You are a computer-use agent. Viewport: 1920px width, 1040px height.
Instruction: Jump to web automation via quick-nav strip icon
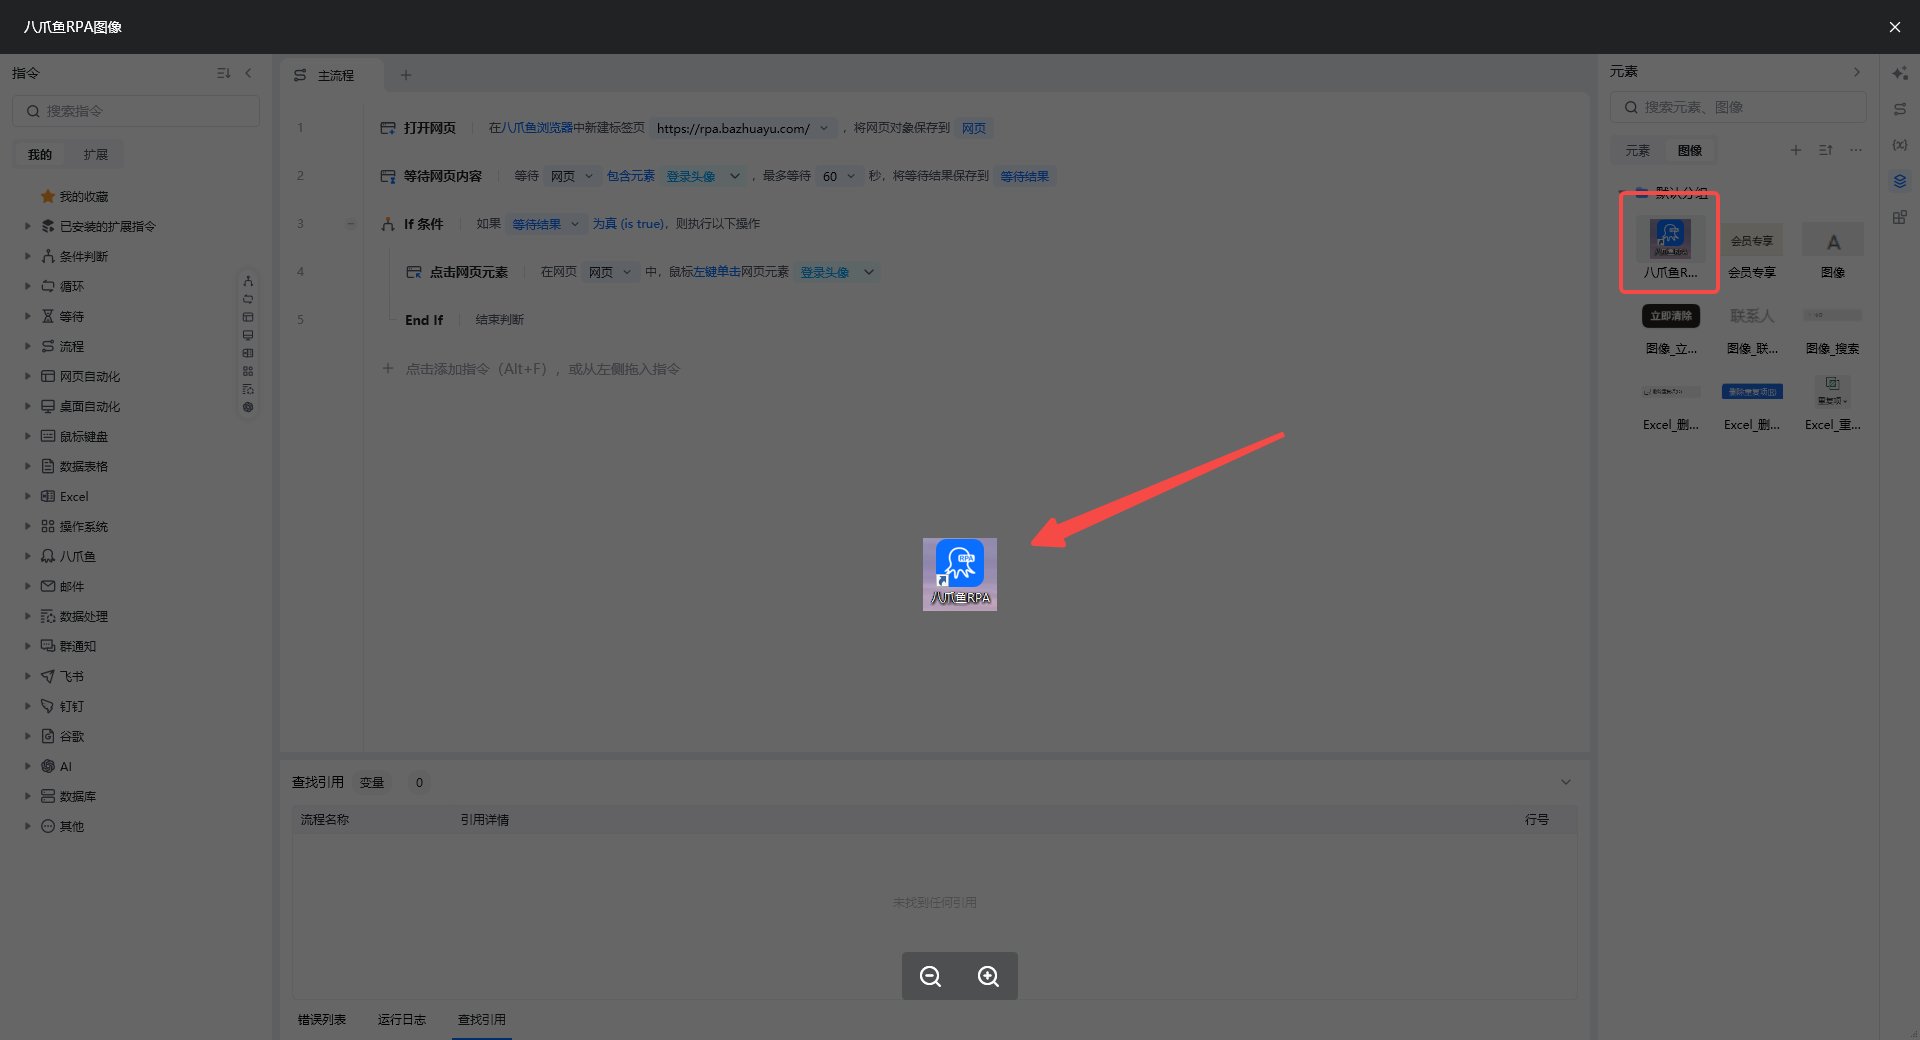248,317
